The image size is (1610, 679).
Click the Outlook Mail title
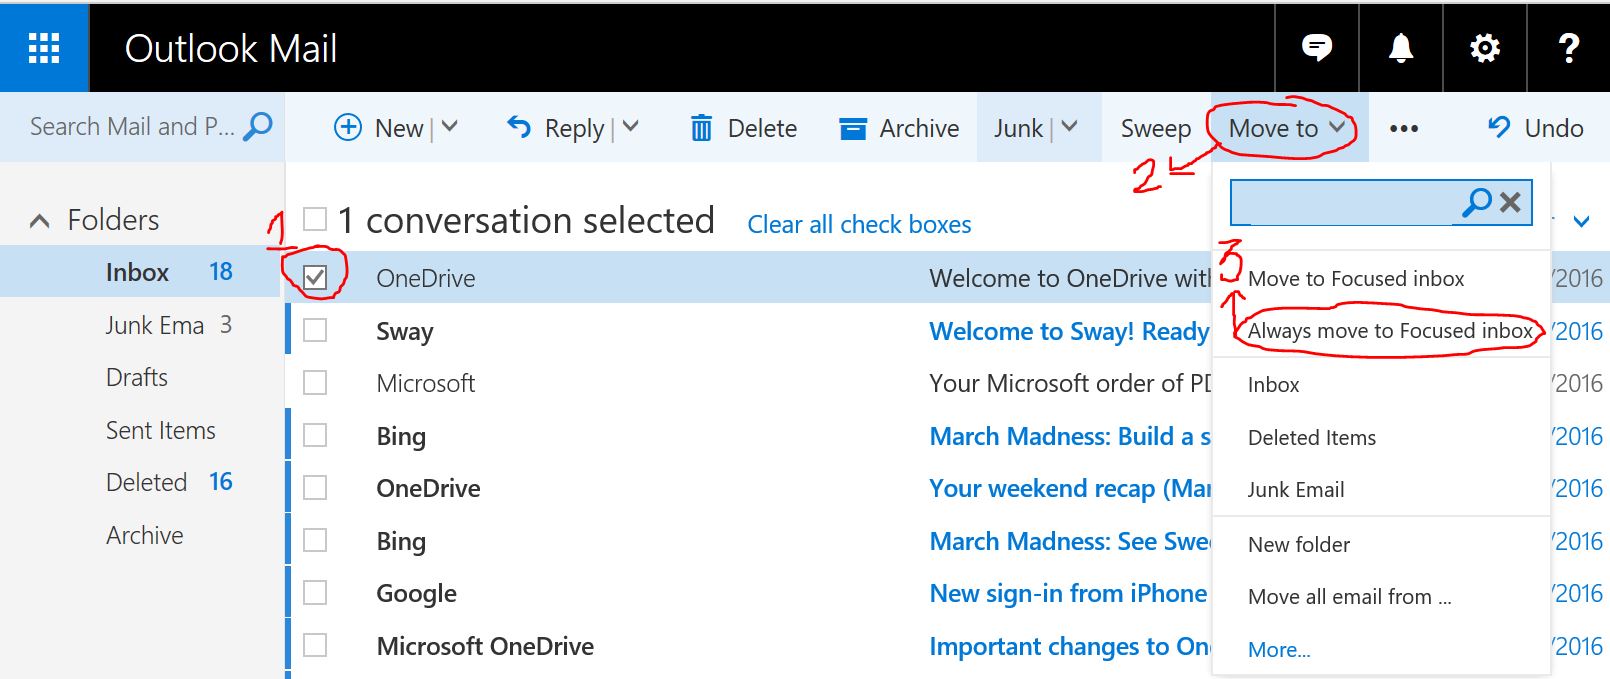click(231, 48)
